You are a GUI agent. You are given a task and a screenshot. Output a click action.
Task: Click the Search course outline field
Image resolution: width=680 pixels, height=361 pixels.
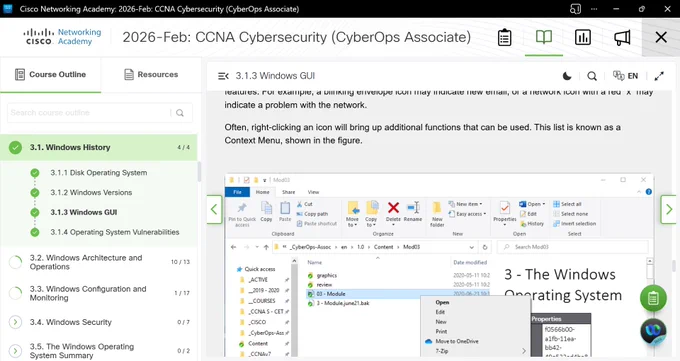click(89, 113)
